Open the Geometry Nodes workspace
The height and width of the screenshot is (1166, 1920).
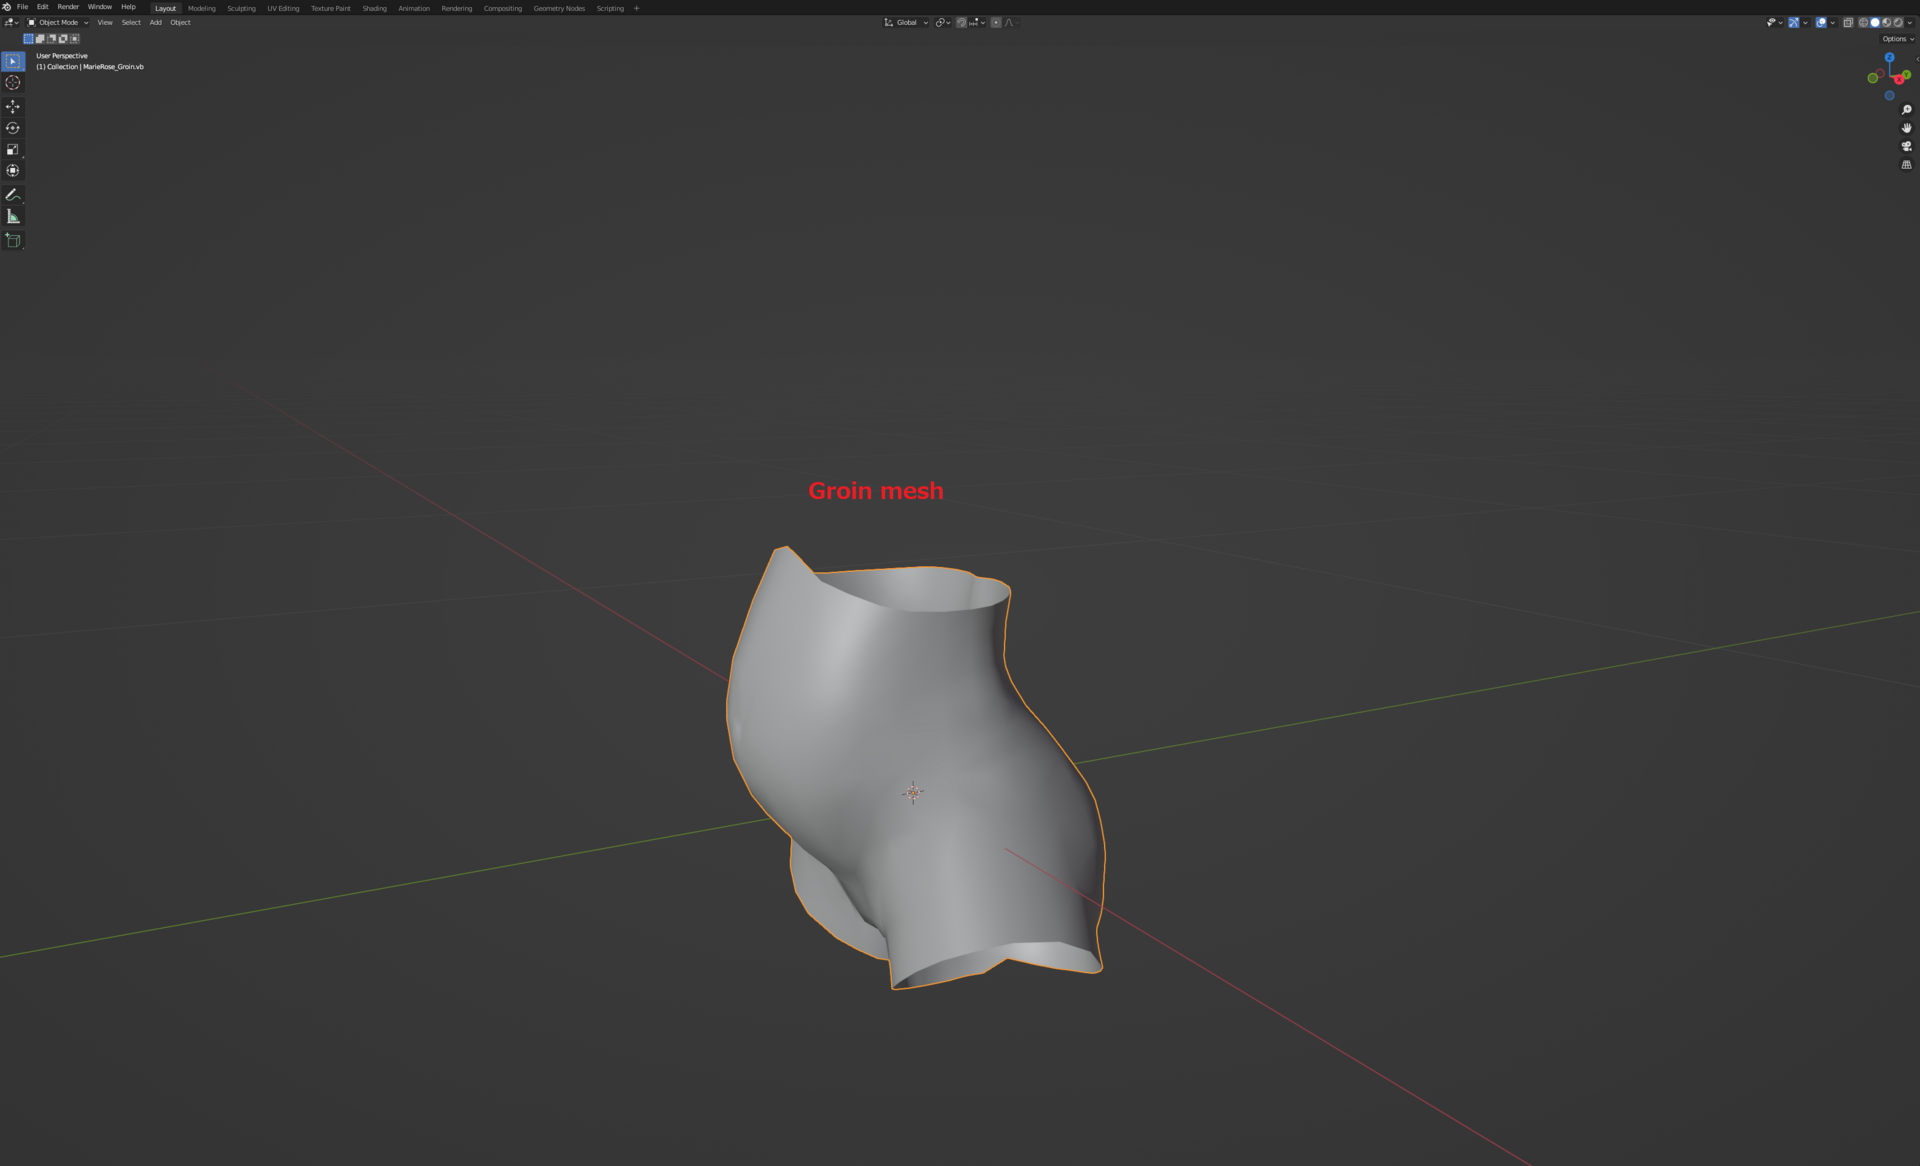point(559,8)
